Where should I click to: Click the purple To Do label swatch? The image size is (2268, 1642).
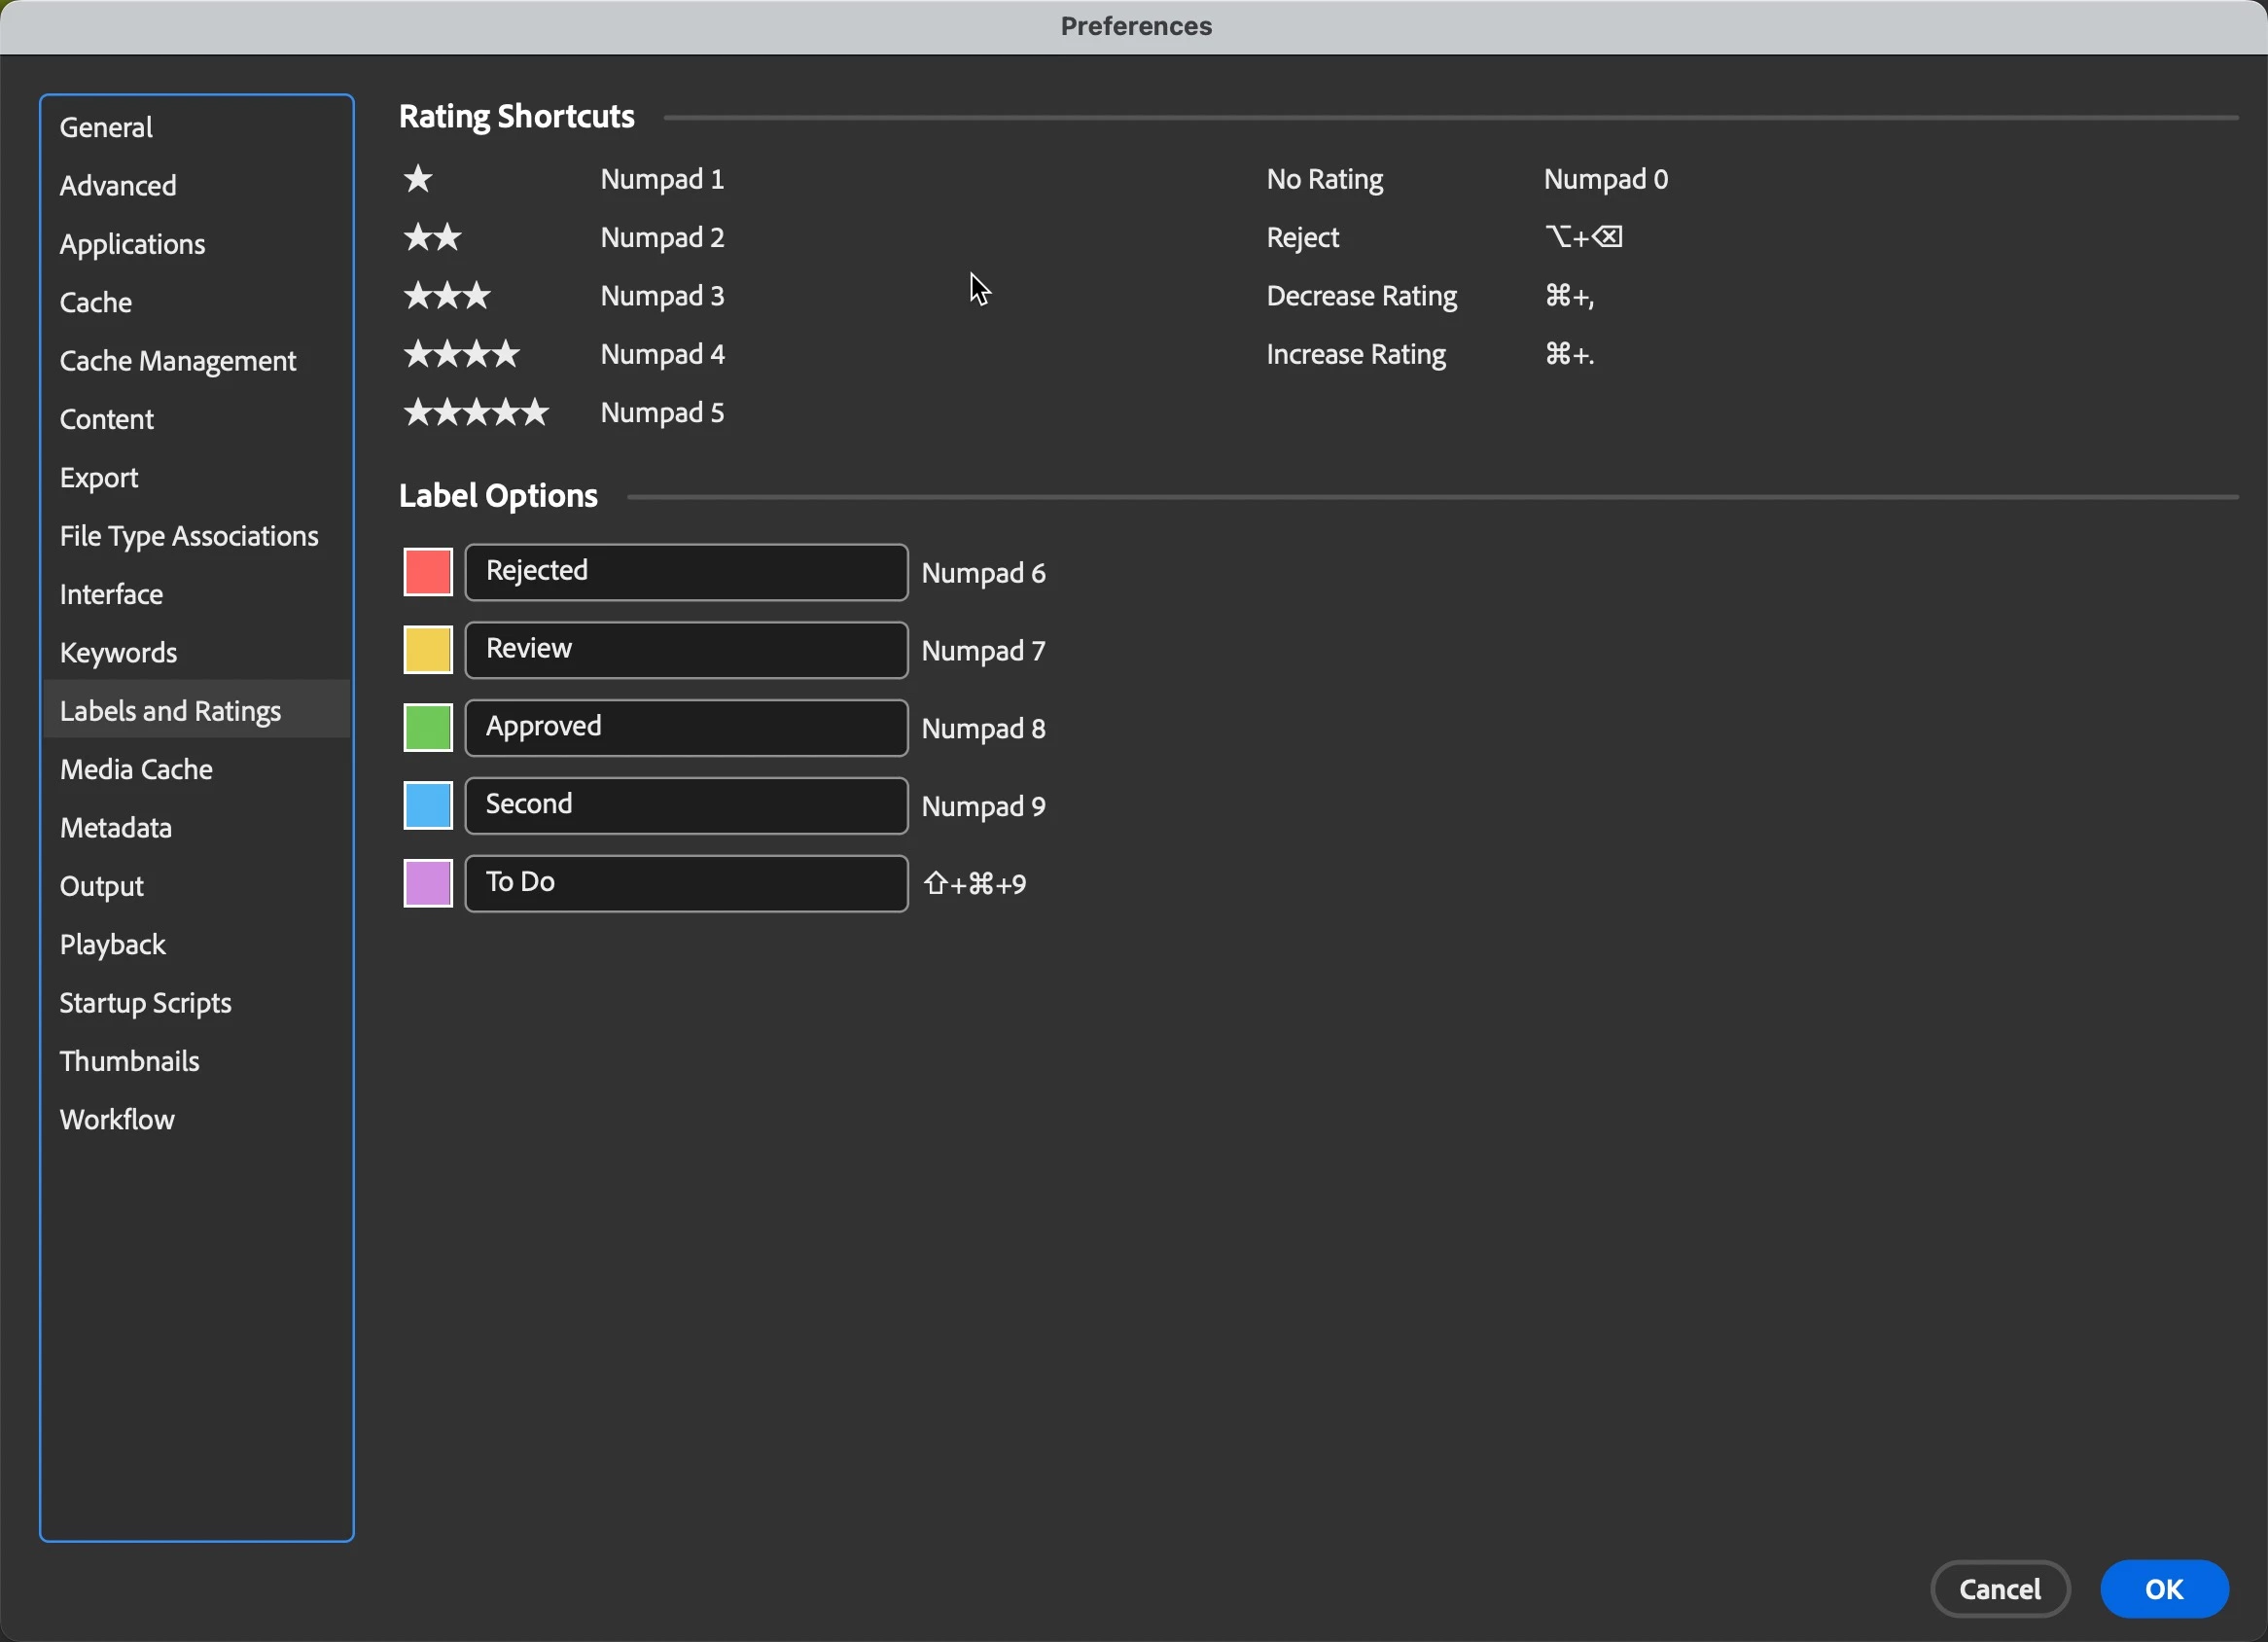click(427, 883)
